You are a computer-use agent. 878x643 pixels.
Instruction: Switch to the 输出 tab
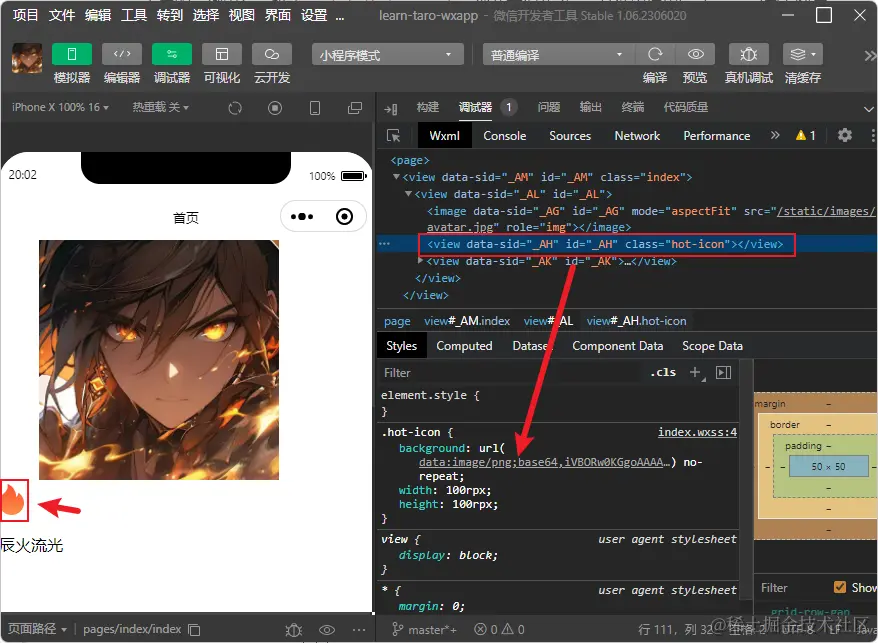pyautogui.click(x=590, y=107)
